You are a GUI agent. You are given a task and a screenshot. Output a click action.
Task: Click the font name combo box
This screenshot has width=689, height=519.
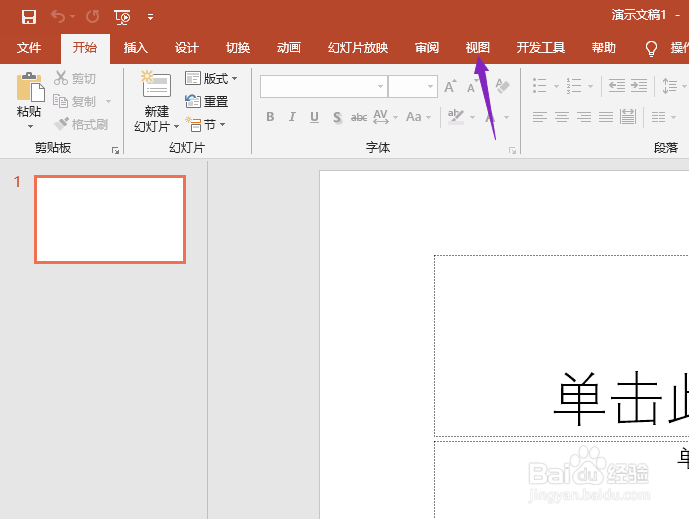pyautogui.click(x=324, y=86)
